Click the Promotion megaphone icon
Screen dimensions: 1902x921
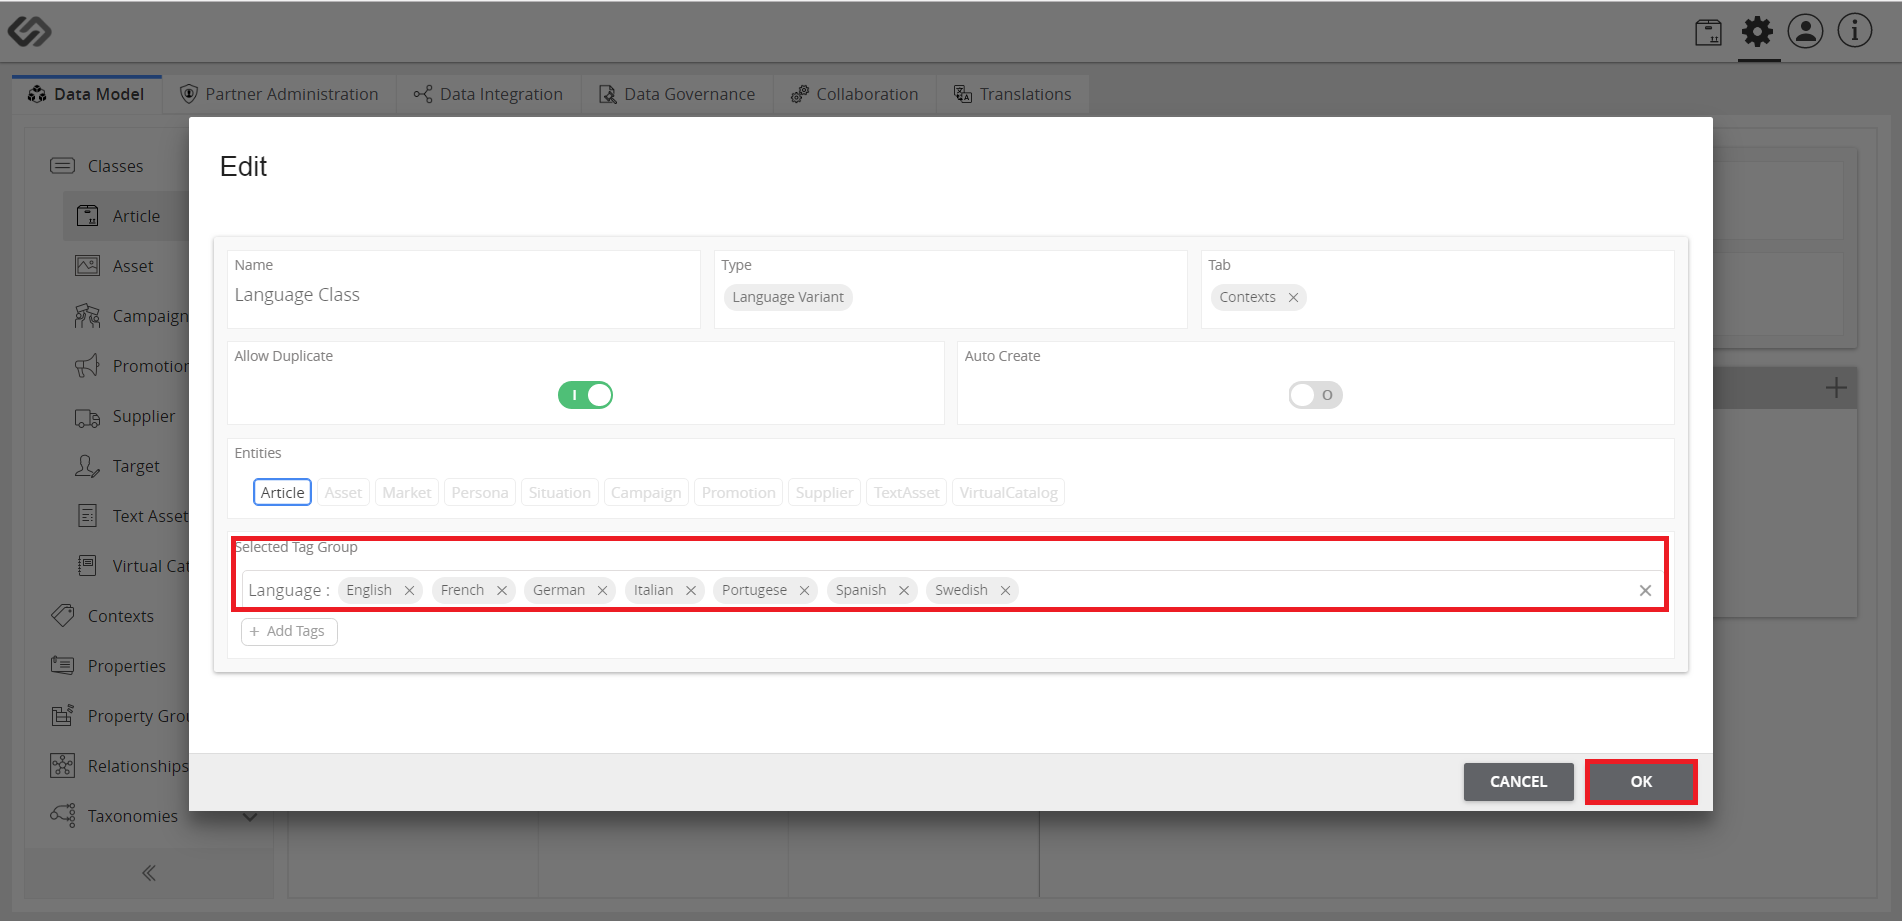88,366
